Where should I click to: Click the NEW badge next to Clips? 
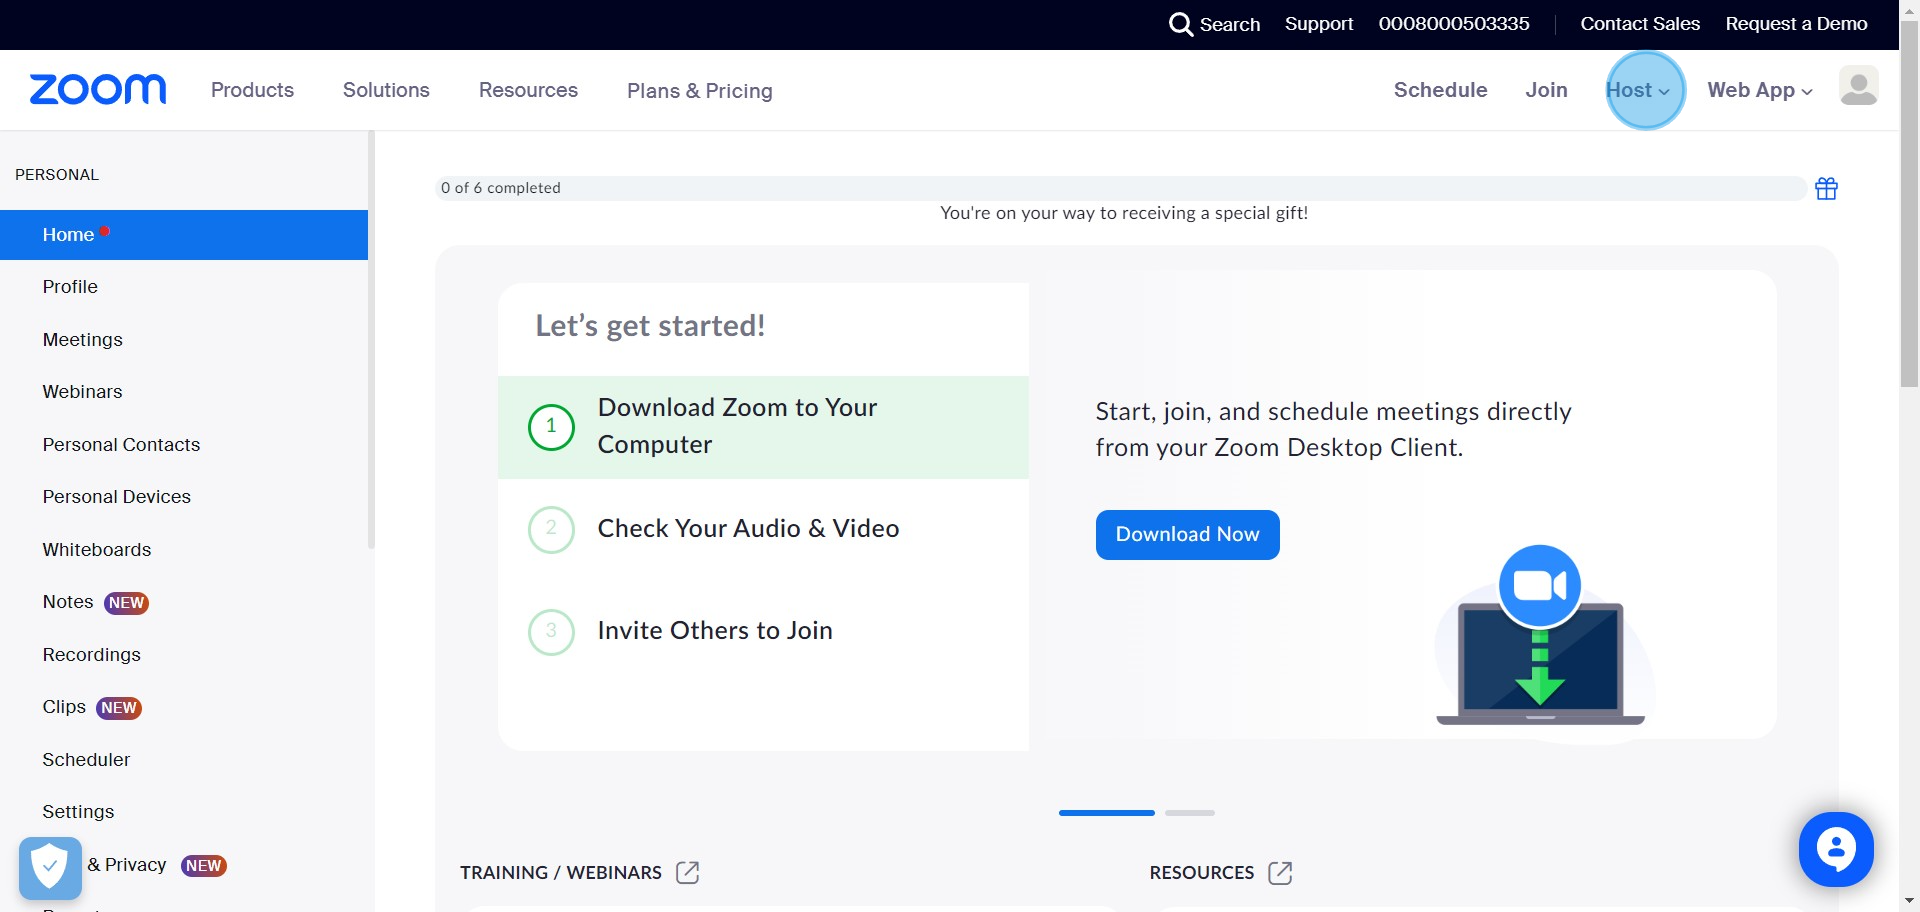tap(119, 708)
